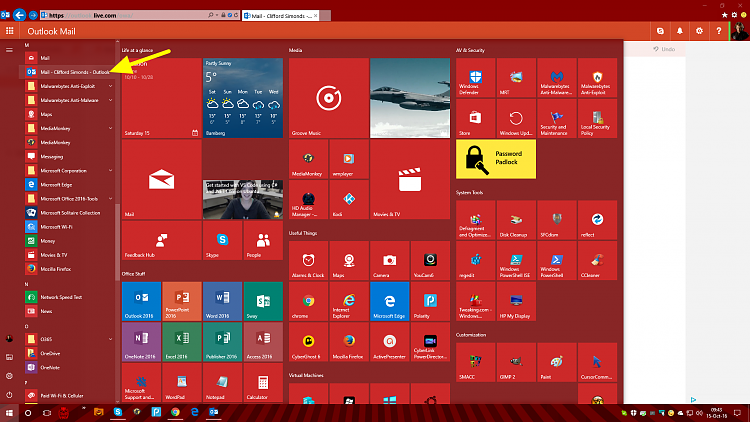
Task: Launch the Disk Cleanup tile
Action: pos(516,220)
